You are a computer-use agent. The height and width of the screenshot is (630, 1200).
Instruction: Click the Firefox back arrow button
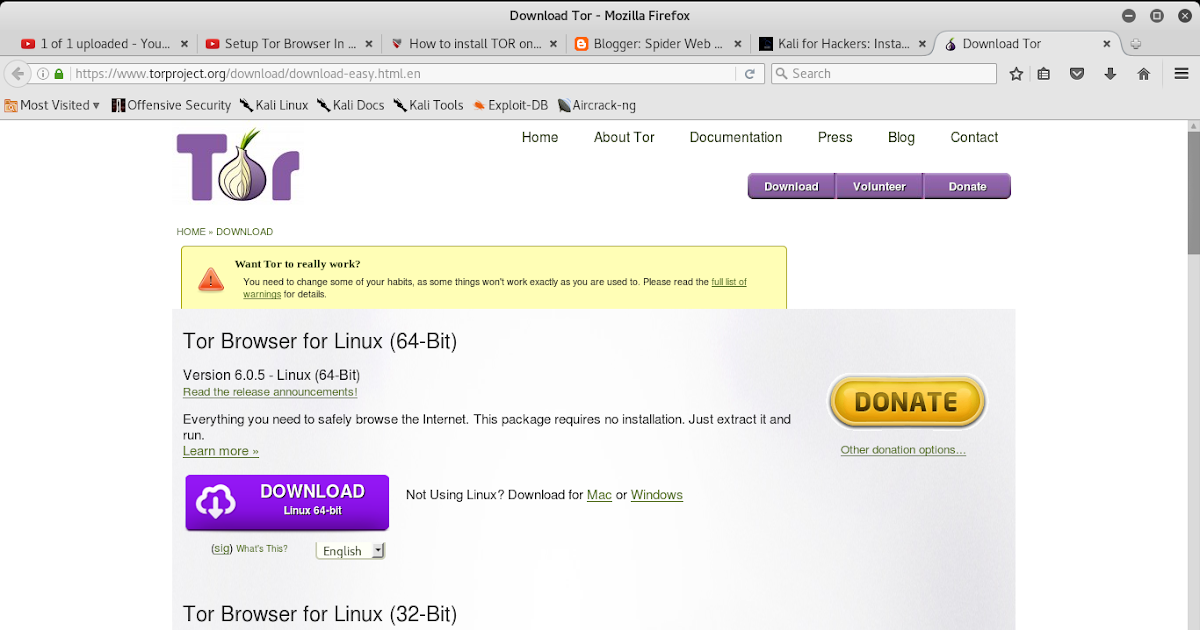(x=17, y=74)
